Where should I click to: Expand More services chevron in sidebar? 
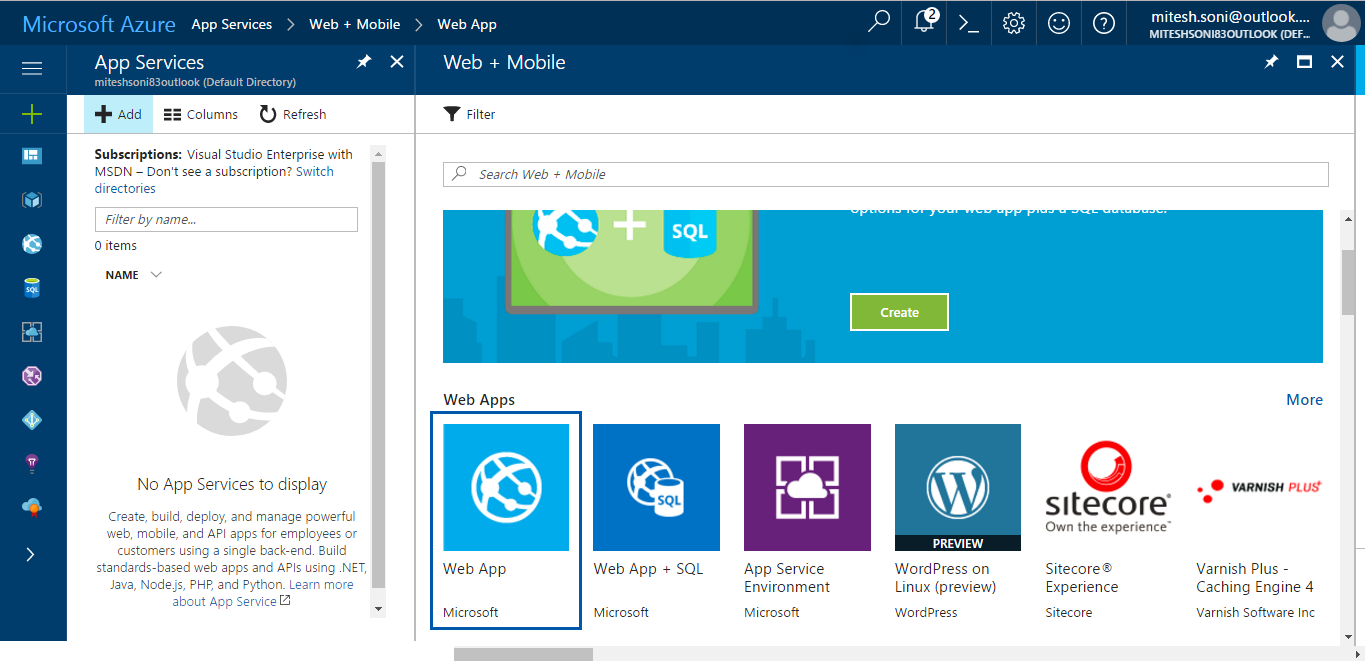[31, 554]
